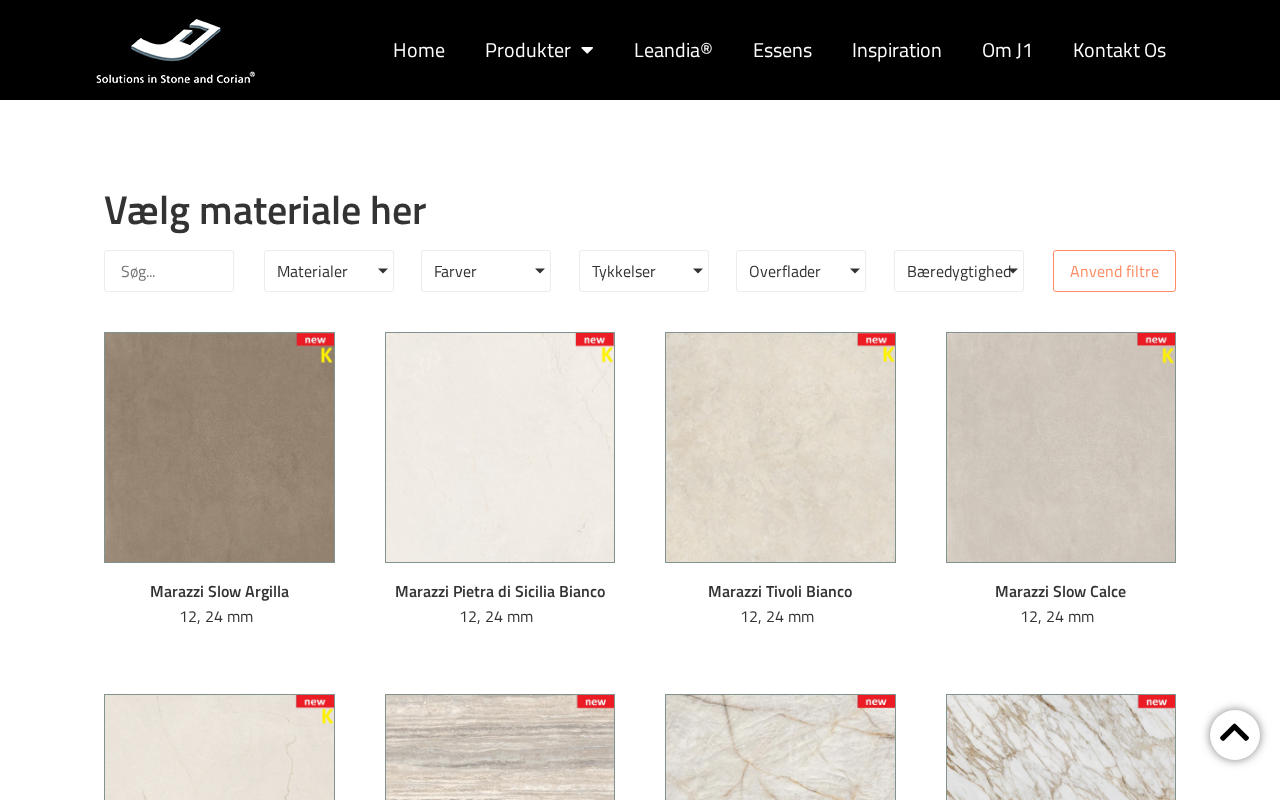The width and height of the screenshot is (1280, 800).
Task: Click the scroll-to-top arrow button
Action: pos(1234,734)
